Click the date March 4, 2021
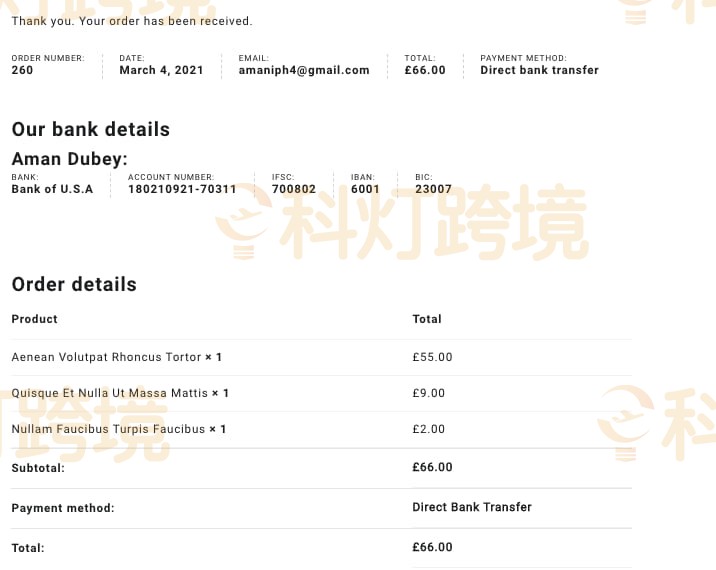This screenshot has width=716, height=570. 161,70
